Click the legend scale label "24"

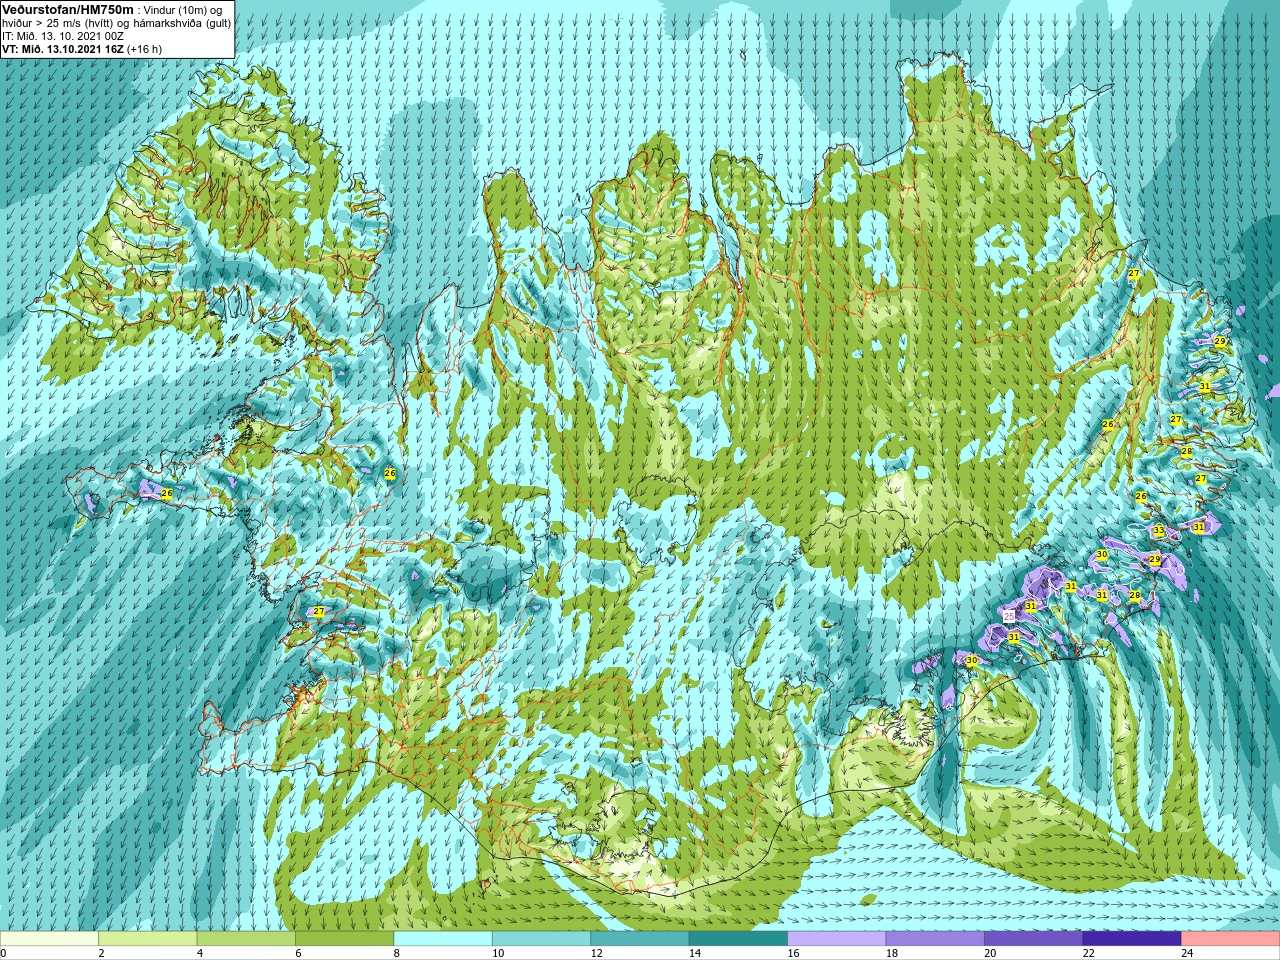click(x=1187, y=953)
